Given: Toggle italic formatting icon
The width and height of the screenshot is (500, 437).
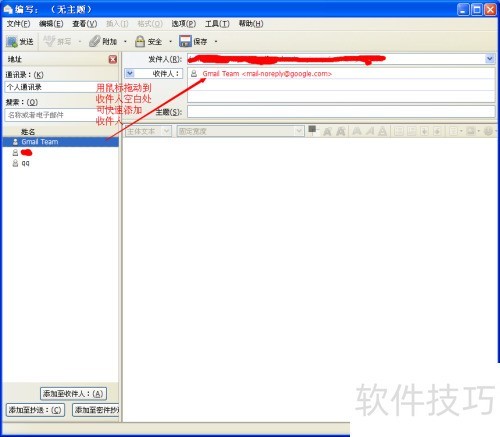Looking at the screenshot, I should (x=370, y=131).
